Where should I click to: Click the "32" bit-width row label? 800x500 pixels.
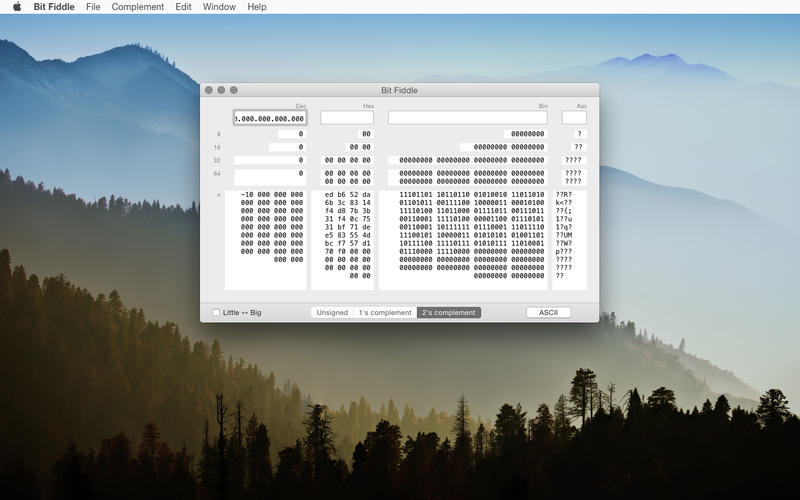click(217, 160)
